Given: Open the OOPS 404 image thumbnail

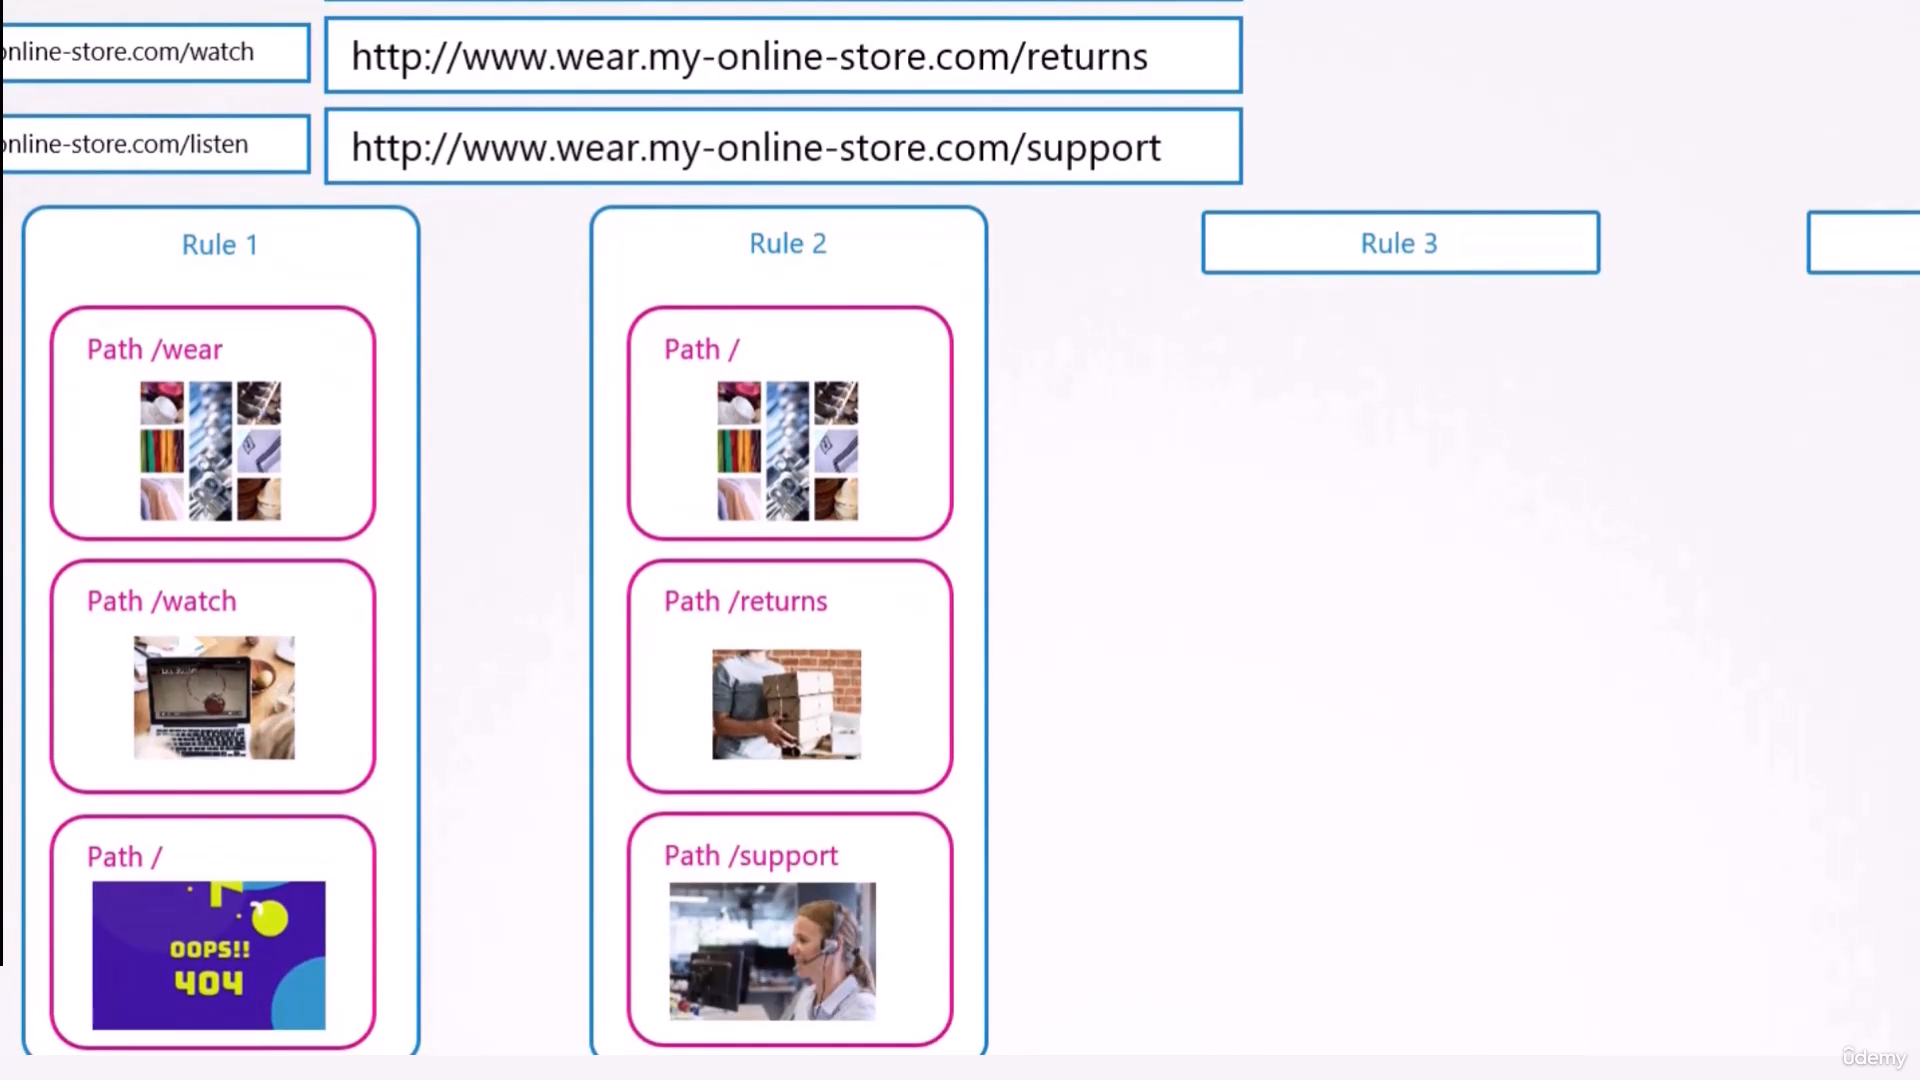Looking at the screenshot, I should (209, 955).
